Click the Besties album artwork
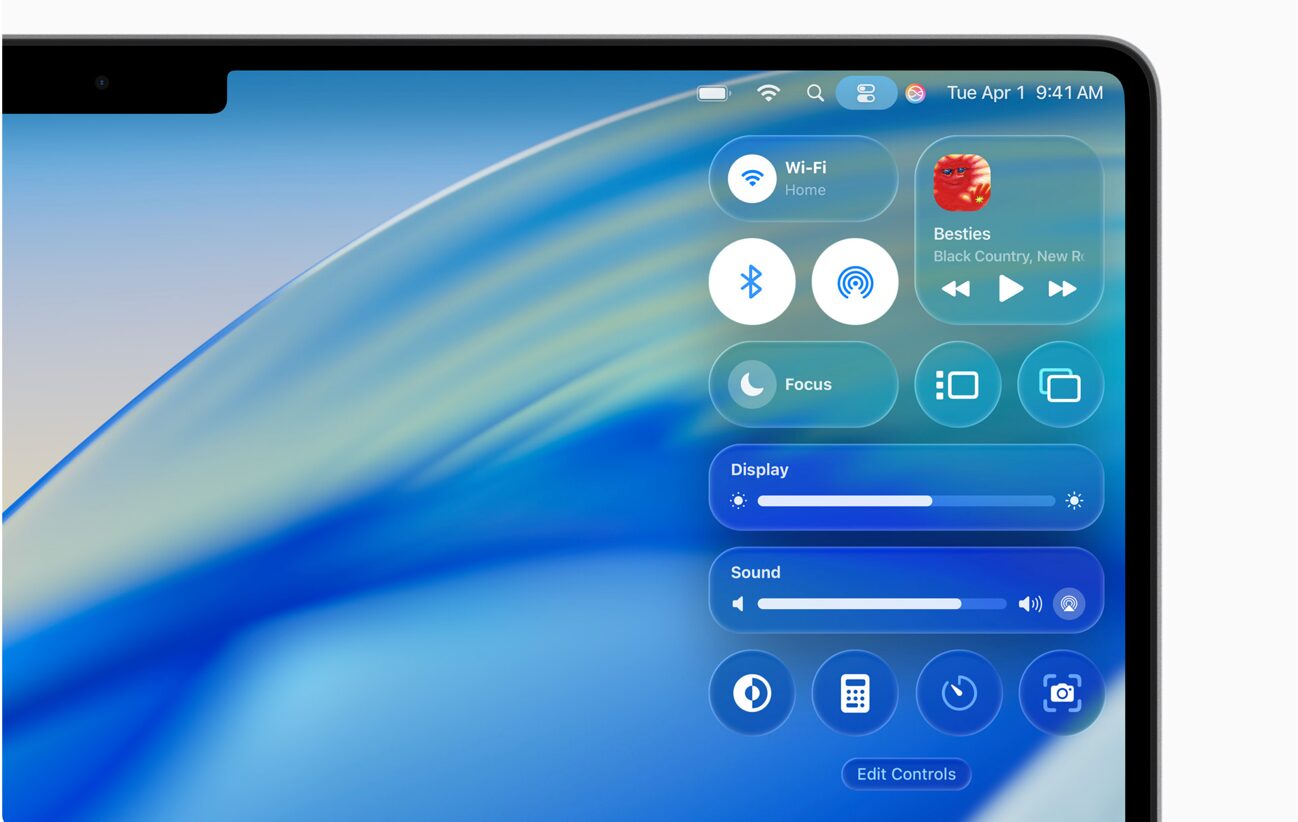This screenshot has width=1298, height=822. pyautogui.click(x=962, y=183)
